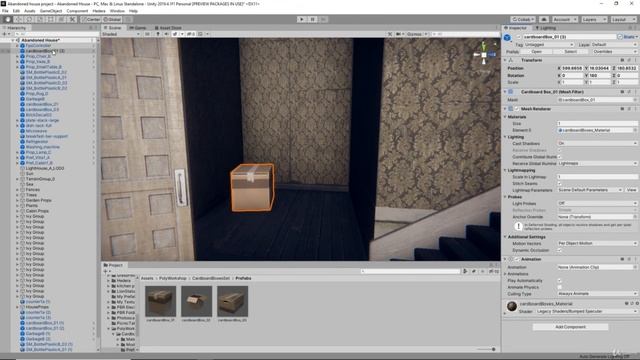Screen dimensions: 640x360
Task: Select the Move tool in toolbar
Action: [x=18, y=19]
